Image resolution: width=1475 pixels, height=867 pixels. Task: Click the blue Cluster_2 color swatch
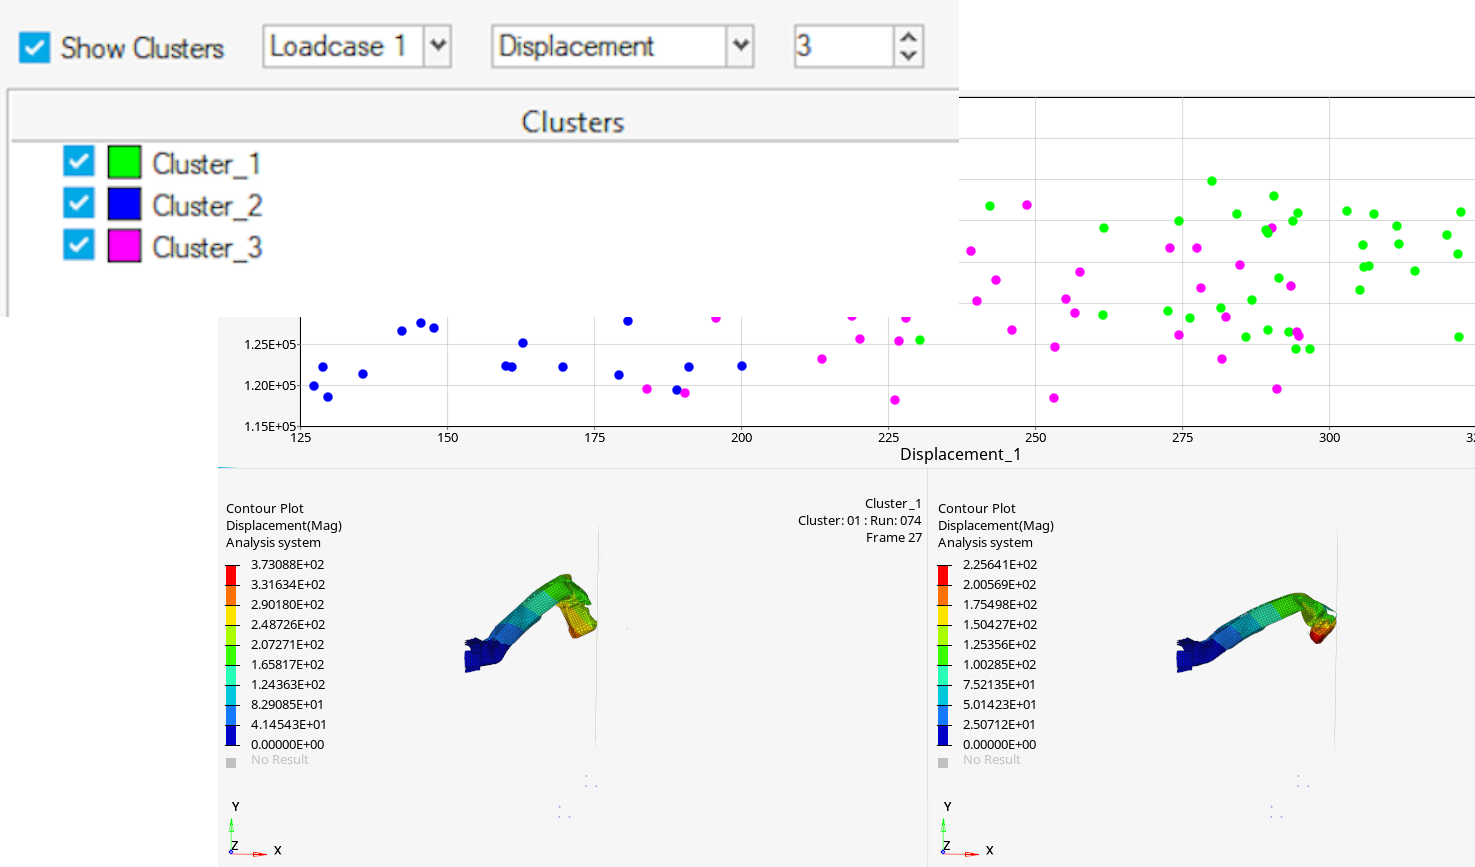(124, 204)
